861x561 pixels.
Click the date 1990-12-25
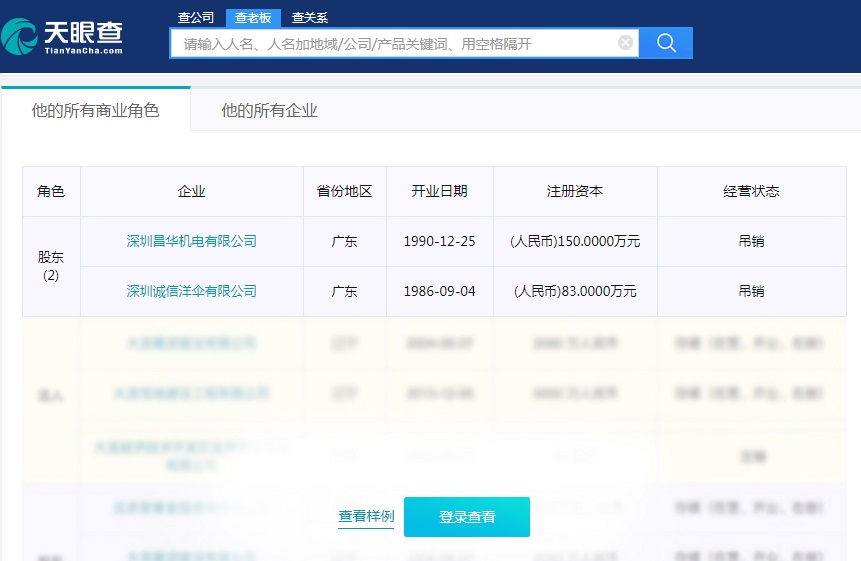440,241
